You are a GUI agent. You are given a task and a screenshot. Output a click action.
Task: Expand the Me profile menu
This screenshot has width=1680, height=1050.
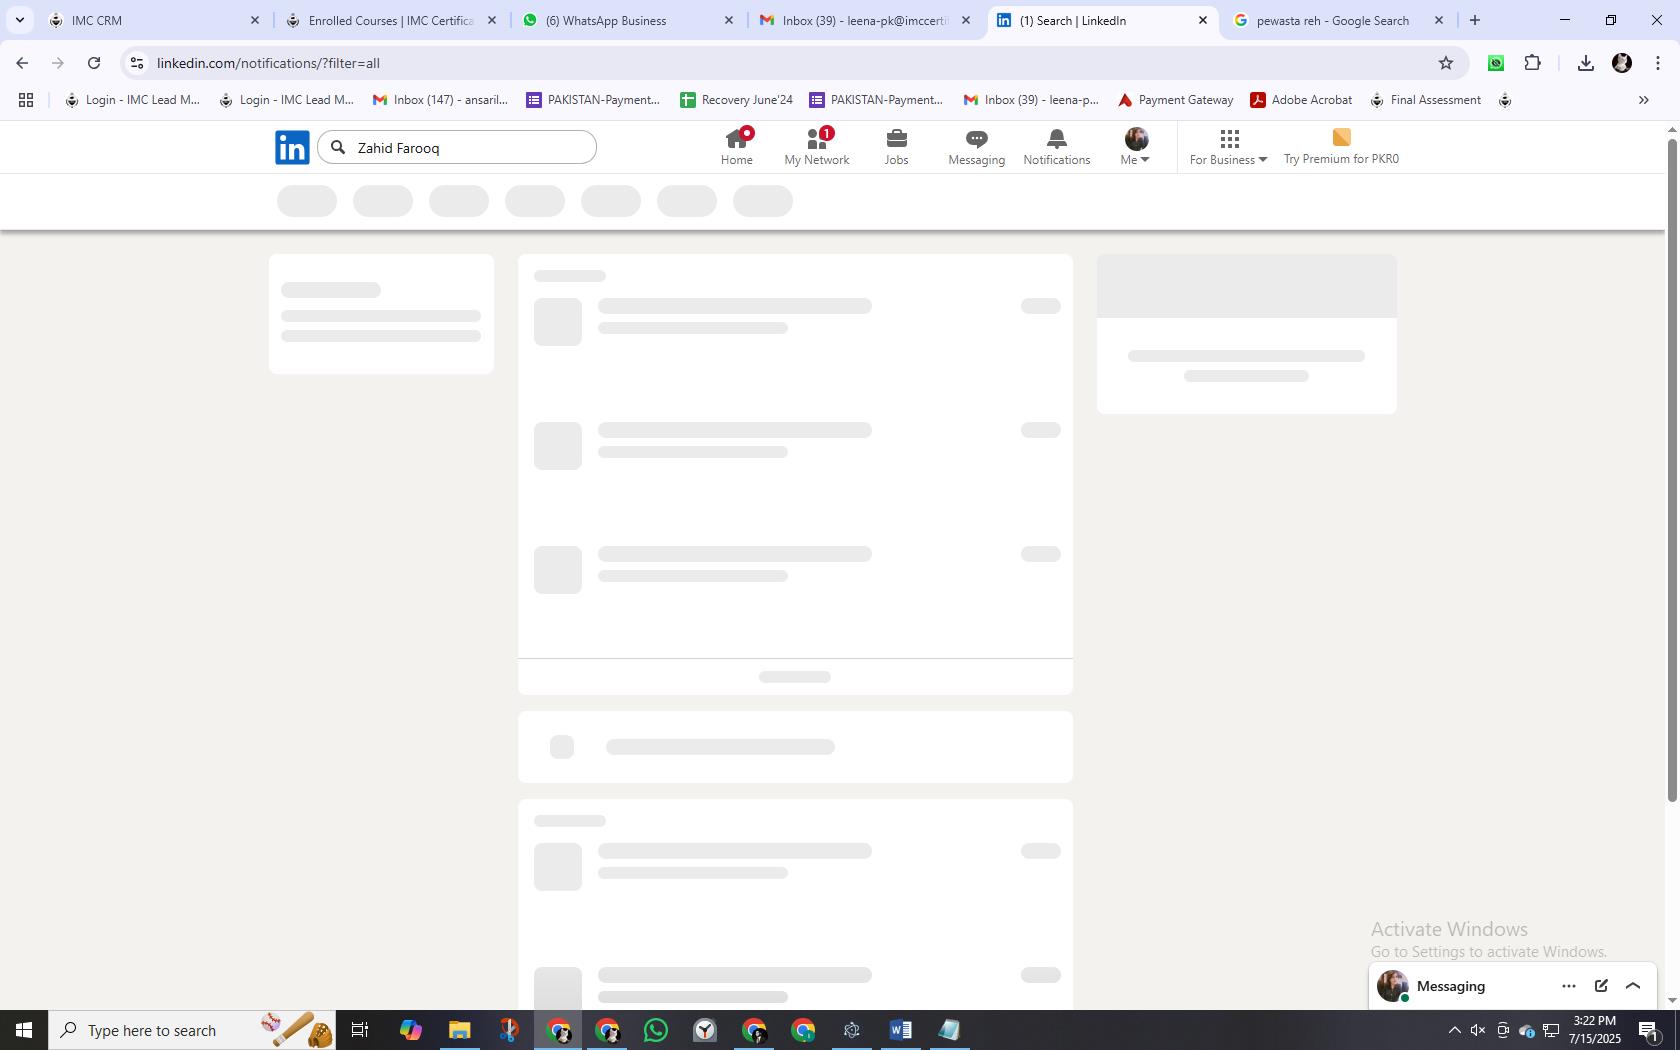(x=1136, y=147)
